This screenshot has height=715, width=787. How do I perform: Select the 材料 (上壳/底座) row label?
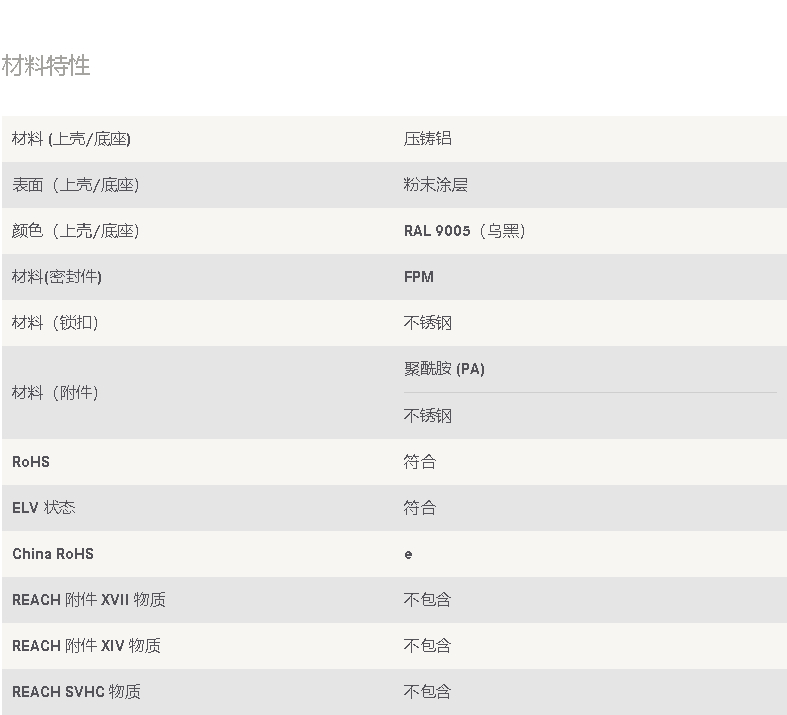(x=71, y=139)
